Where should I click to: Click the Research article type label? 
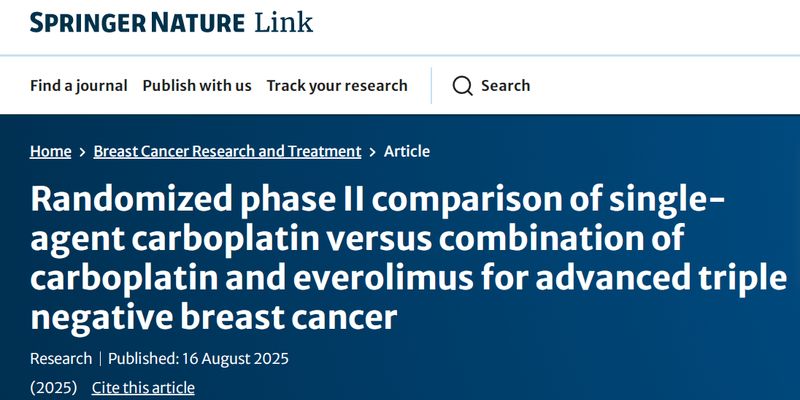coord(61,358)
